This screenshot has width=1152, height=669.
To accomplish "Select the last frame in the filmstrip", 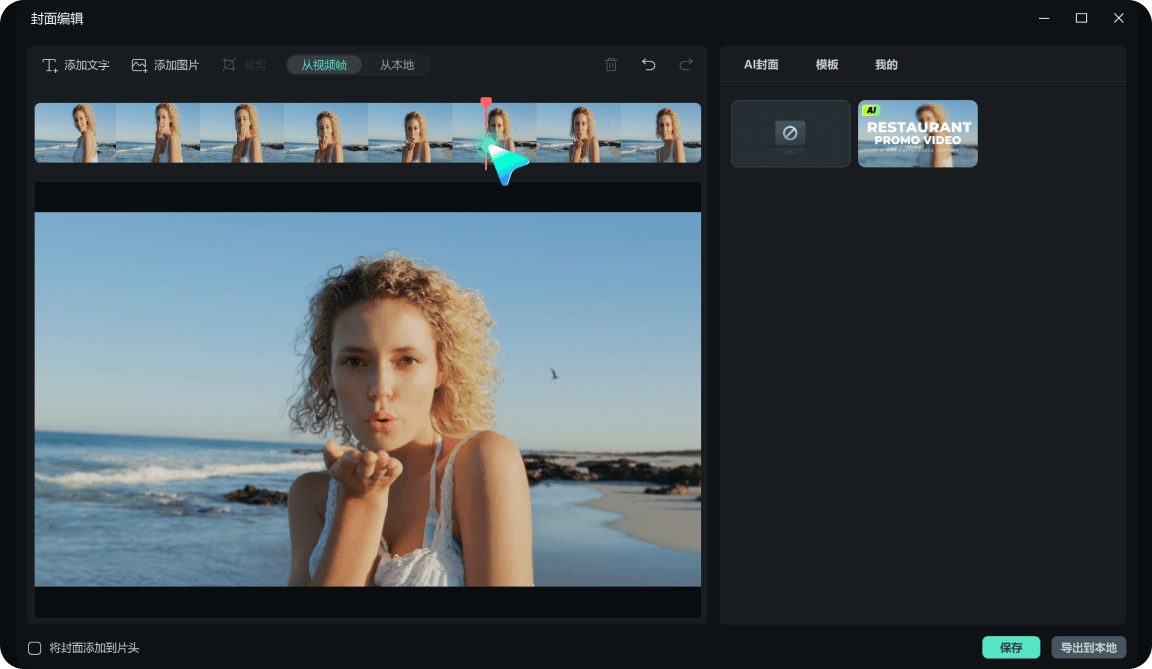I will point(660,133).
